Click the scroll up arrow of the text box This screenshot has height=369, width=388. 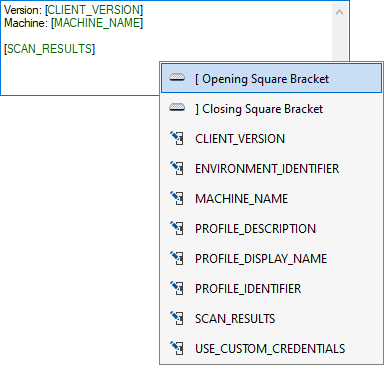(339, 12)
